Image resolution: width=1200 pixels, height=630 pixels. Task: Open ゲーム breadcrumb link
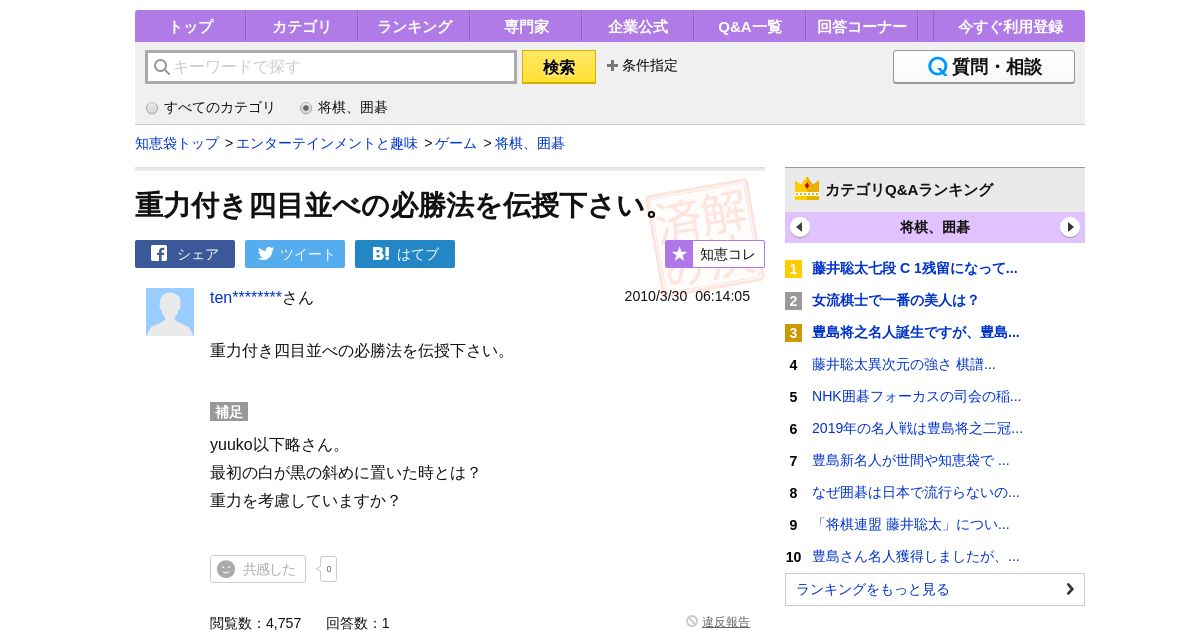456,143
